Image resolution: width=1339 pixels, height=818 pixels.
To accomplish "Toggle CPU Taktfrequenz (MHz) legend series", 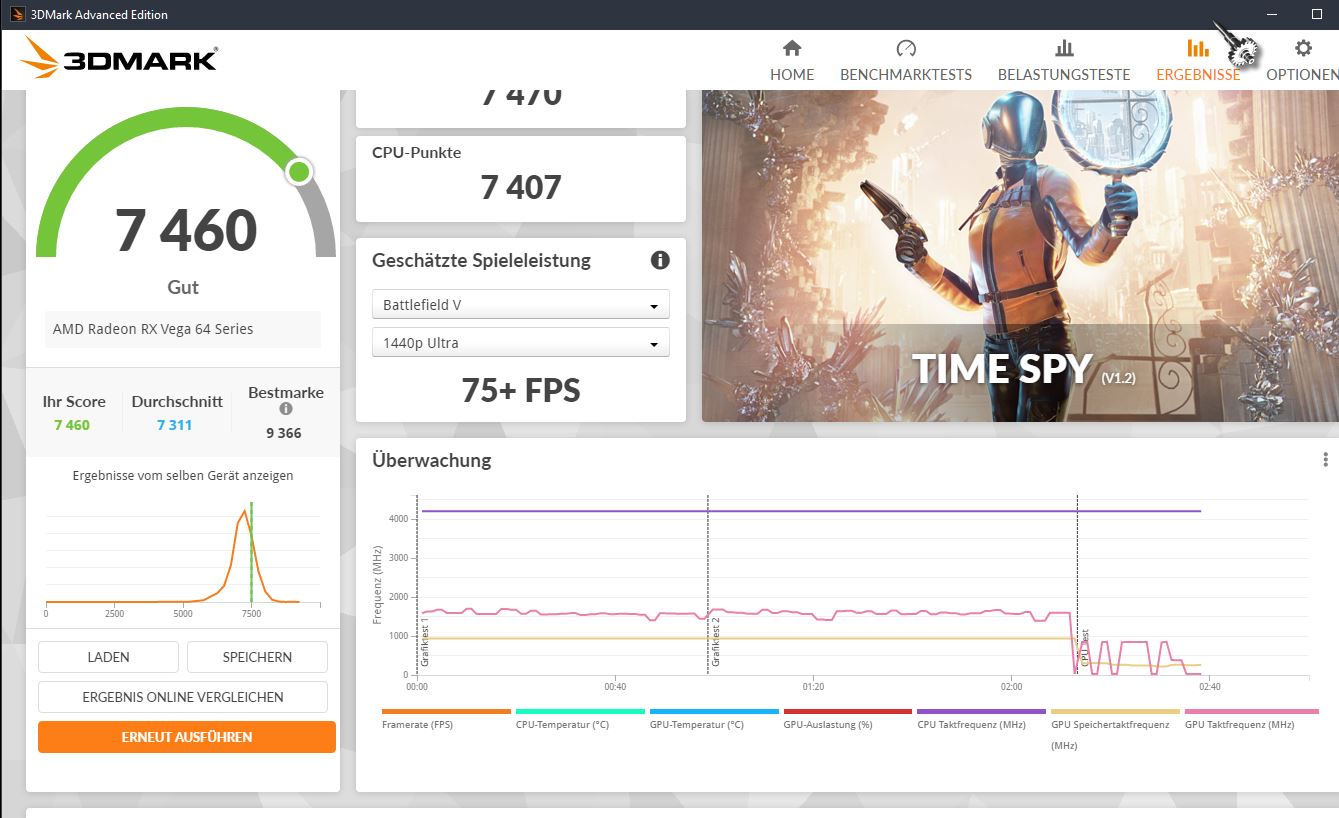I will (x=982, y=719).
